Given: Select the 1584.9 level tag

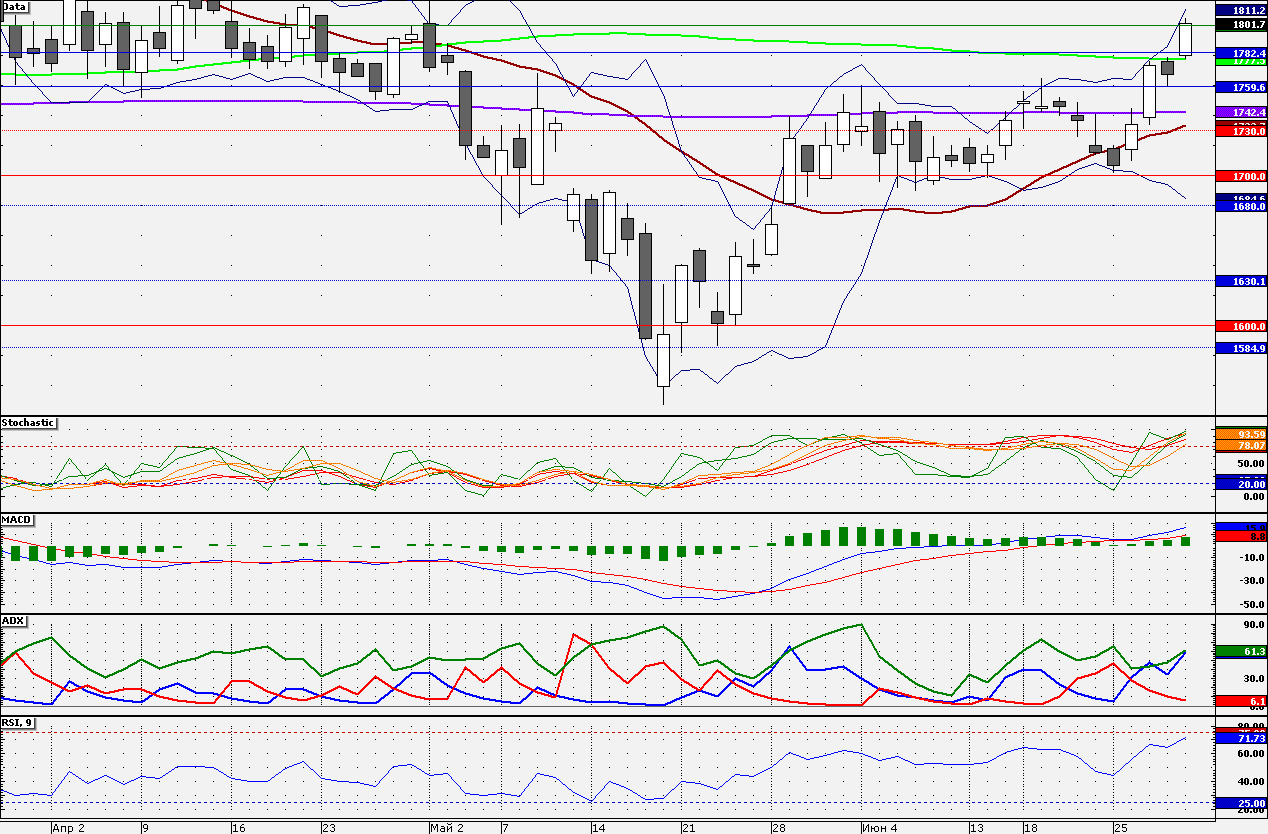Looking at the screenshot, I should point(1241,348).
